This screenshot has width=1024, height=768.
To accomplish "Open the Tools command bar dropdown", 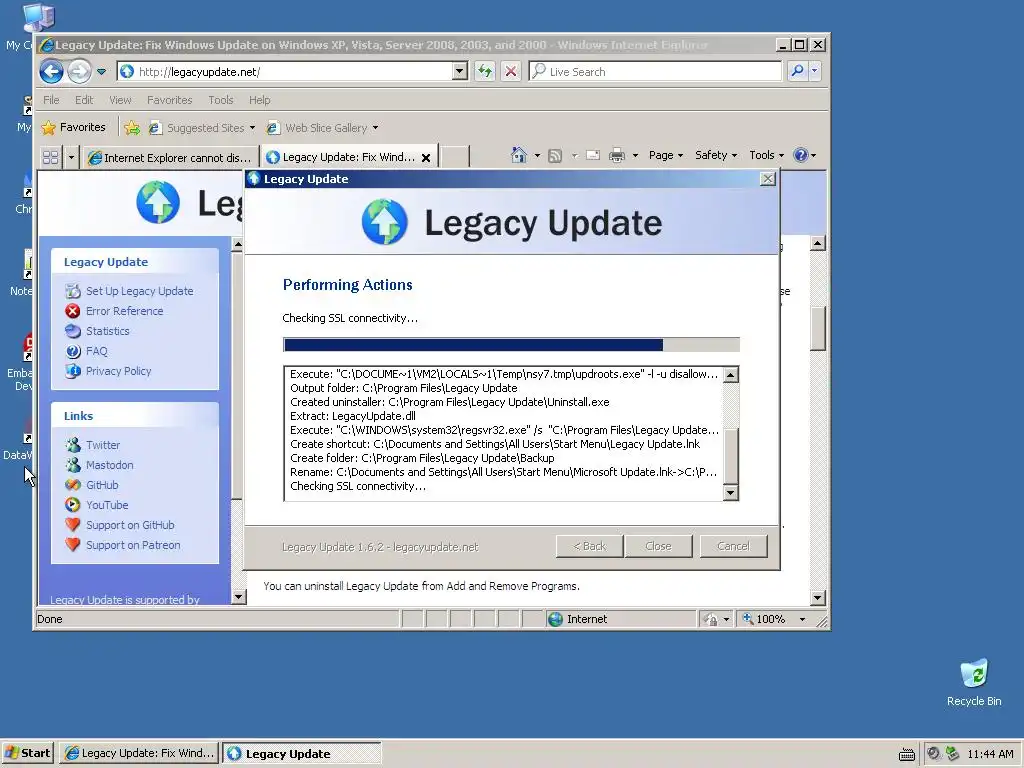I will point(766,155).
